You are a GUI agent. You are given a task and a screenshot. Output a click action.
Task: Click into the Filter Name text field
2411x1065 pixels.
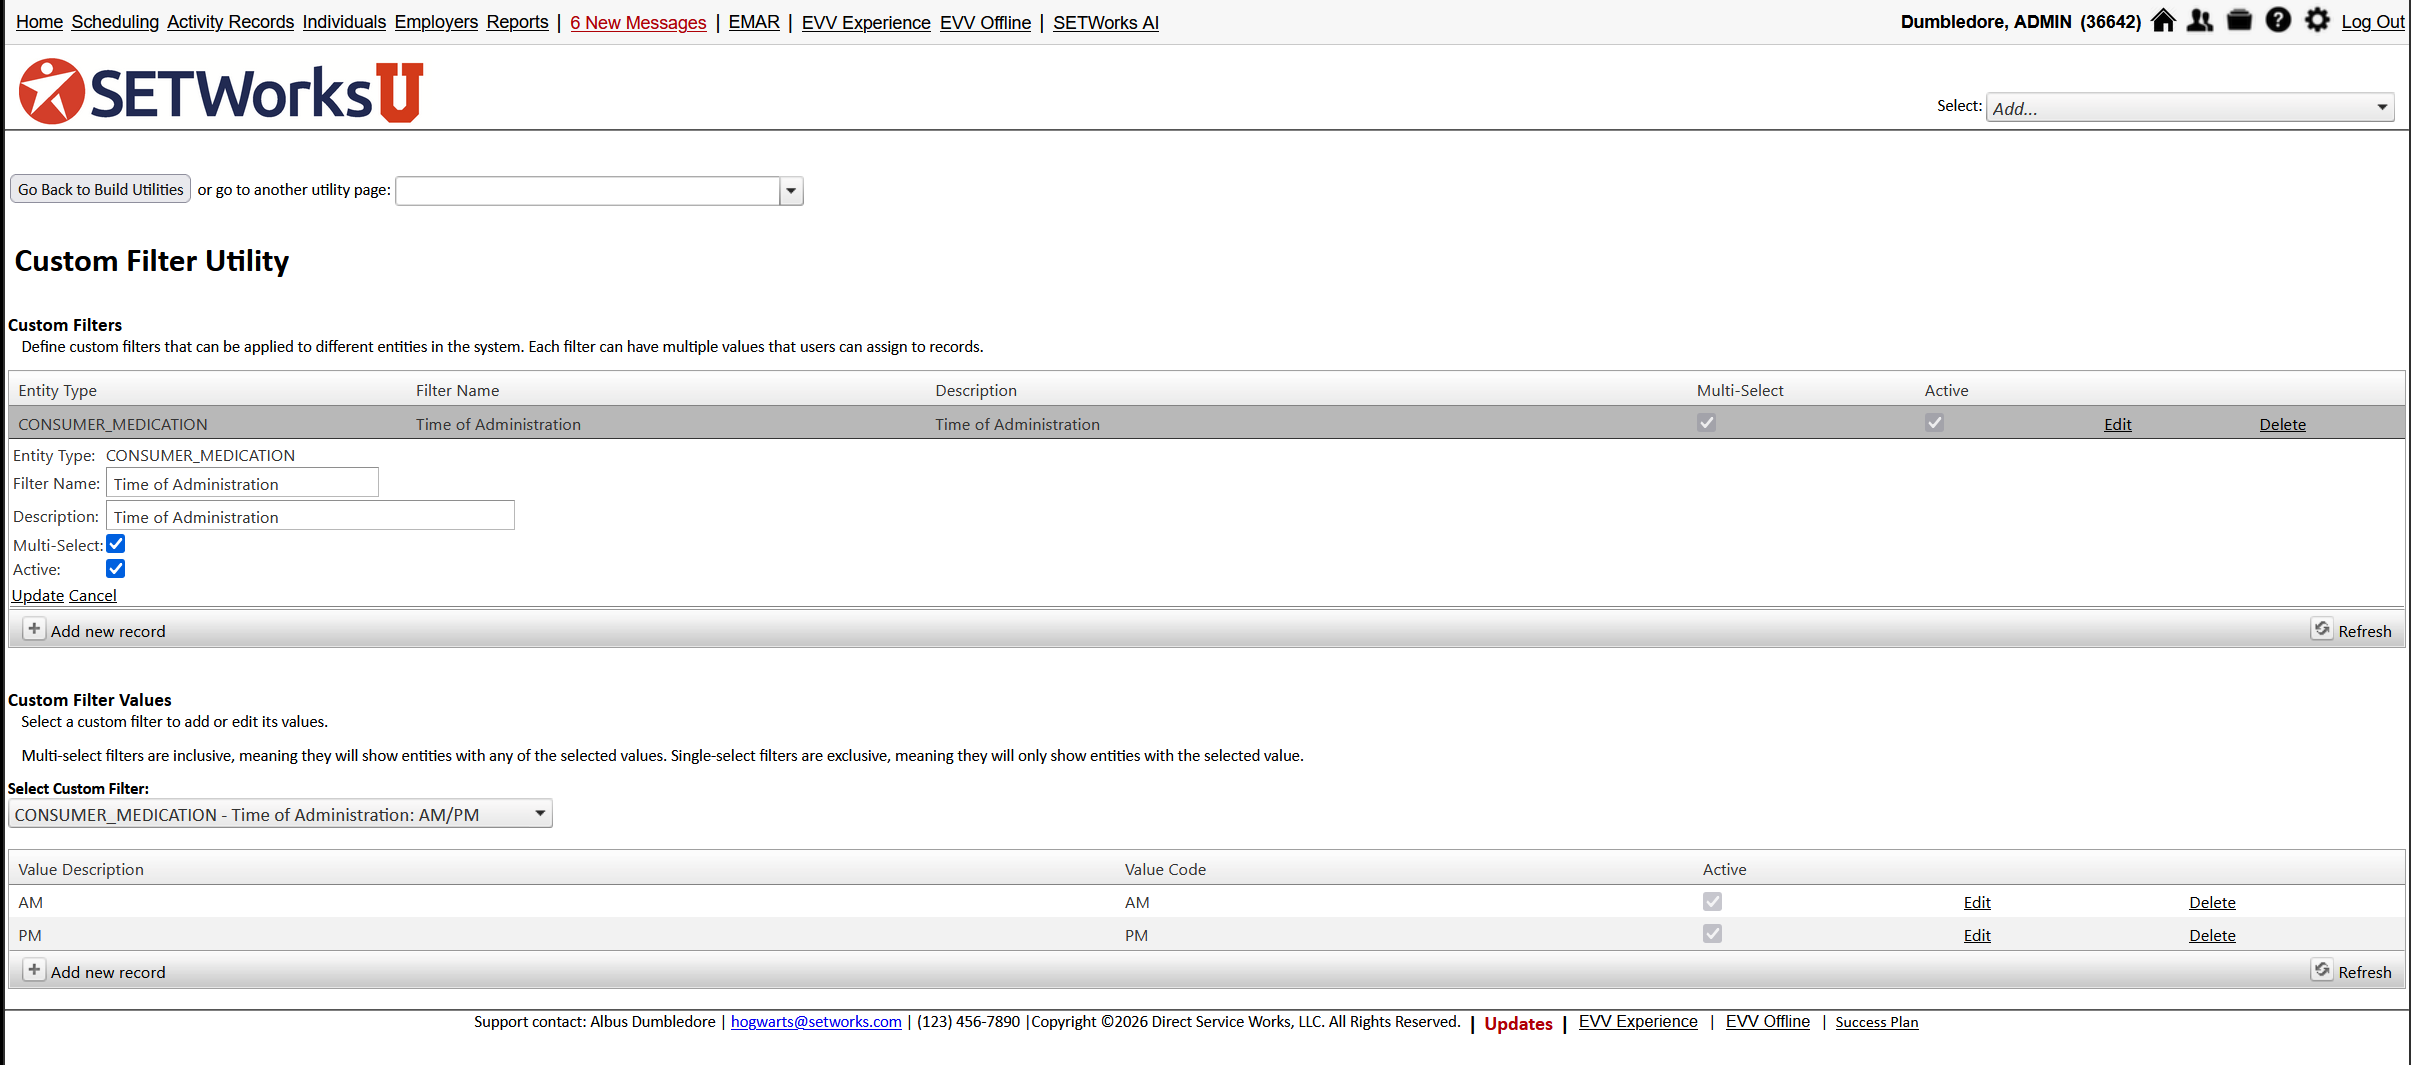coord(242,484)
